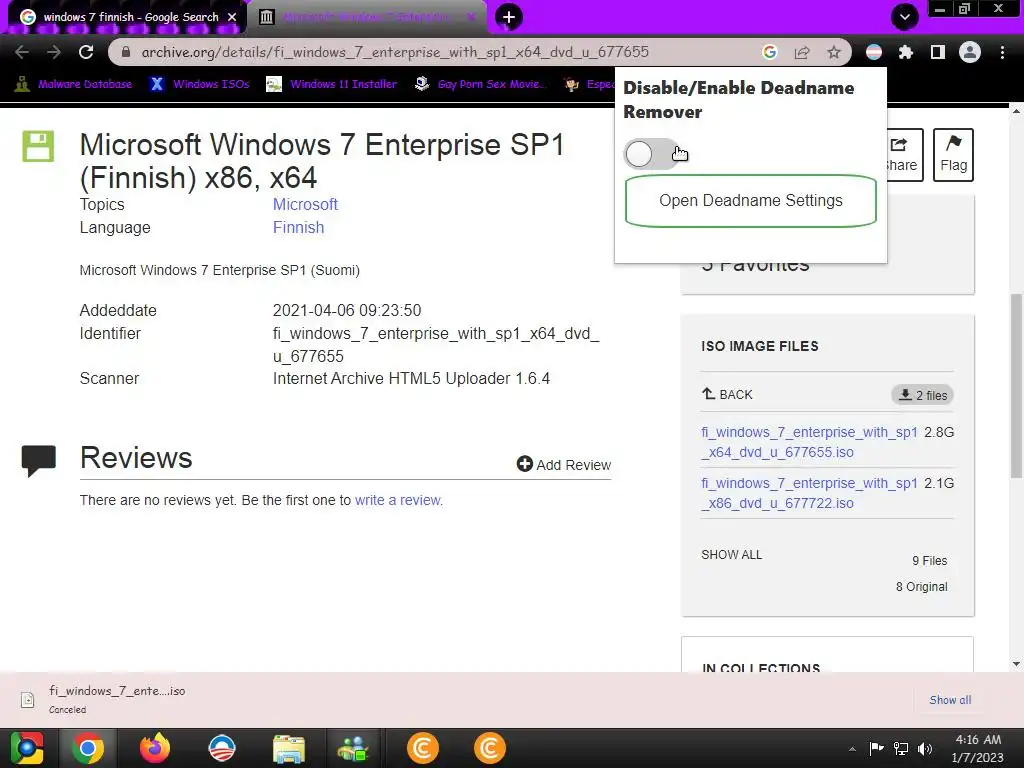Open the Finnish language link
Image resolution: width=1024 pixels, height=768 pixels.
[x=298, y=227]
